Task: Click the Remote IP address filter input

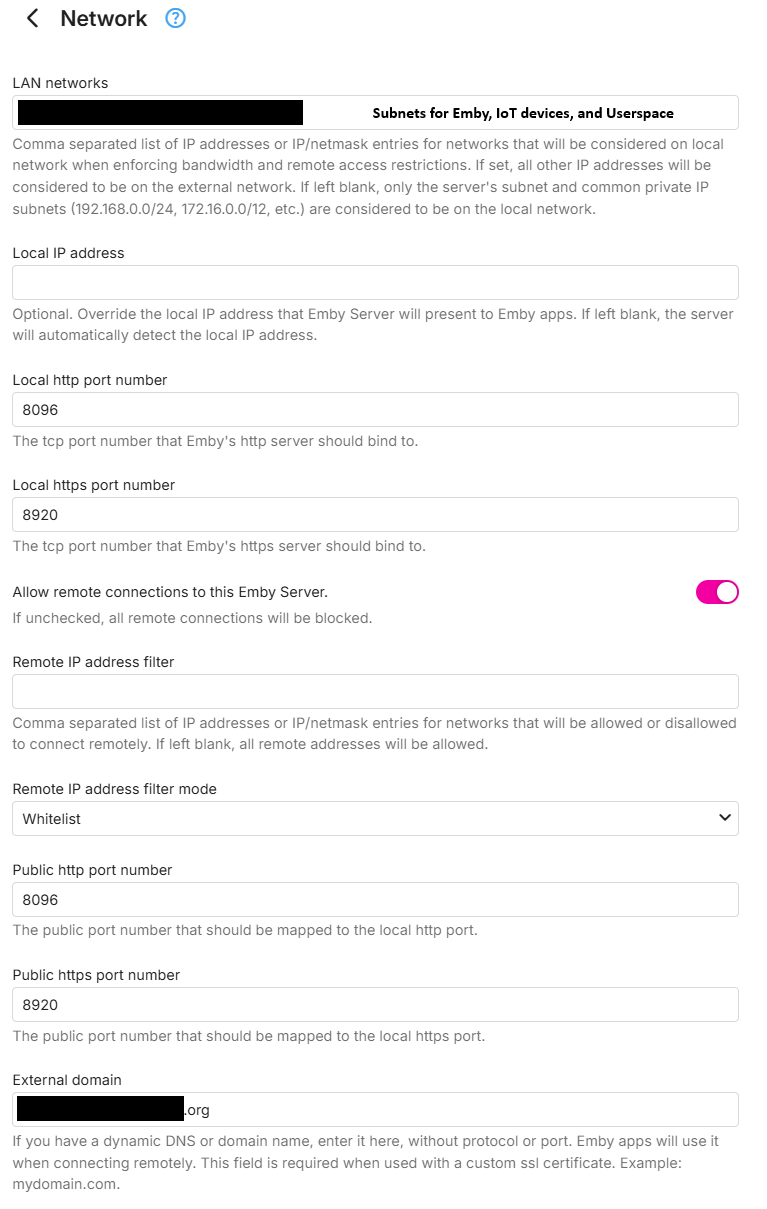Action: 375,691
